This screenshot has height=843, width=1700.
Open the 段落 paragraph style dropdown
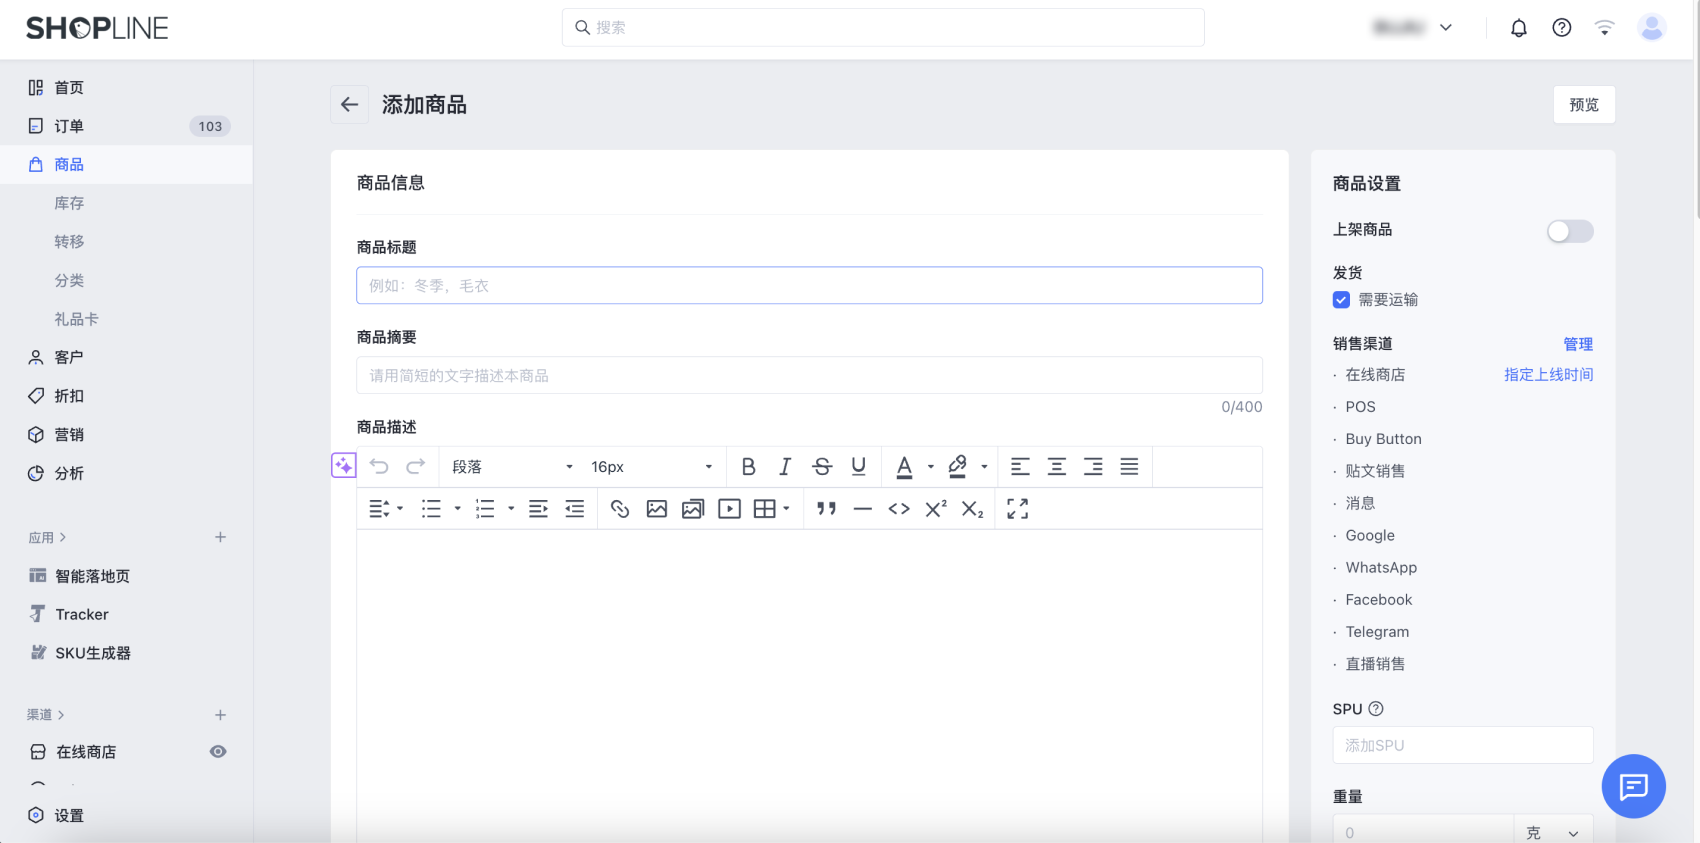(513, 467)
